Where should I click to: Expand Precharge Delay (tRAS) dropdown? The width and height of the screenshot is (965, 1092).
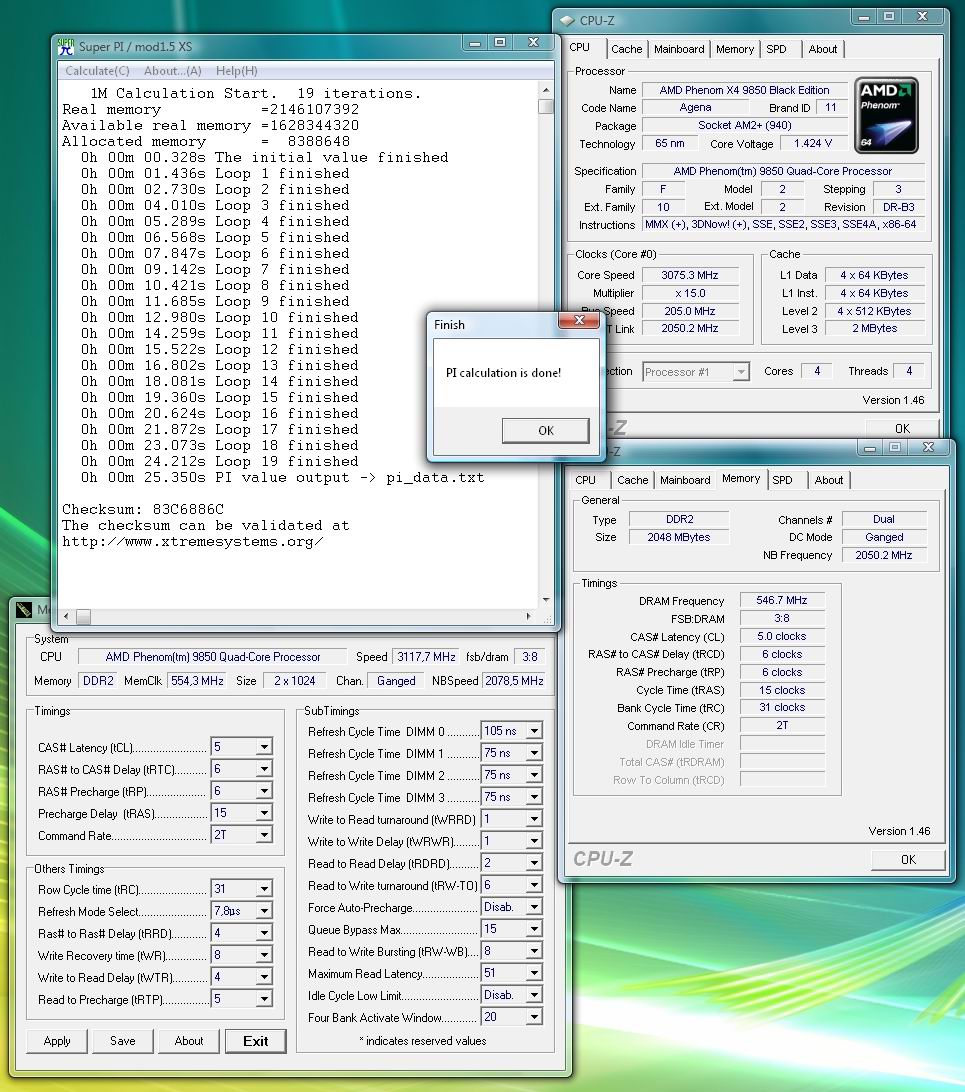[264, 813]
